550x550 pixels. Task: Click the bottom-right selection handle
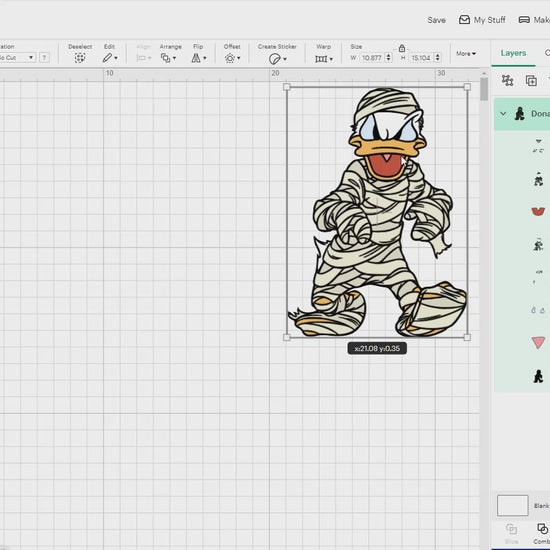tap(467, 337)
